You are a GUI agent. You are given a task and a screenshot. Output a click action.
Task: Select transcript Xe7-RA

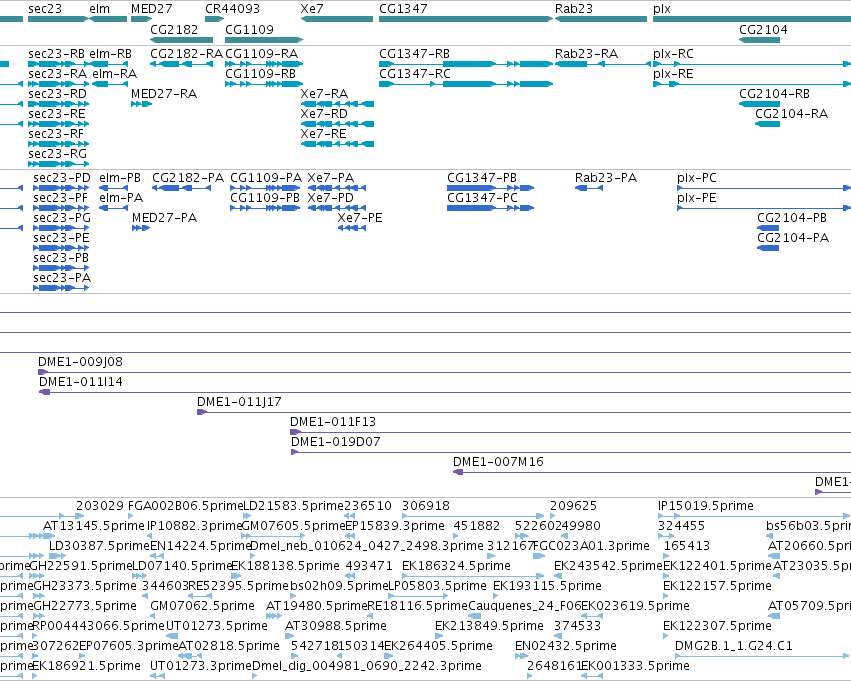324,94
